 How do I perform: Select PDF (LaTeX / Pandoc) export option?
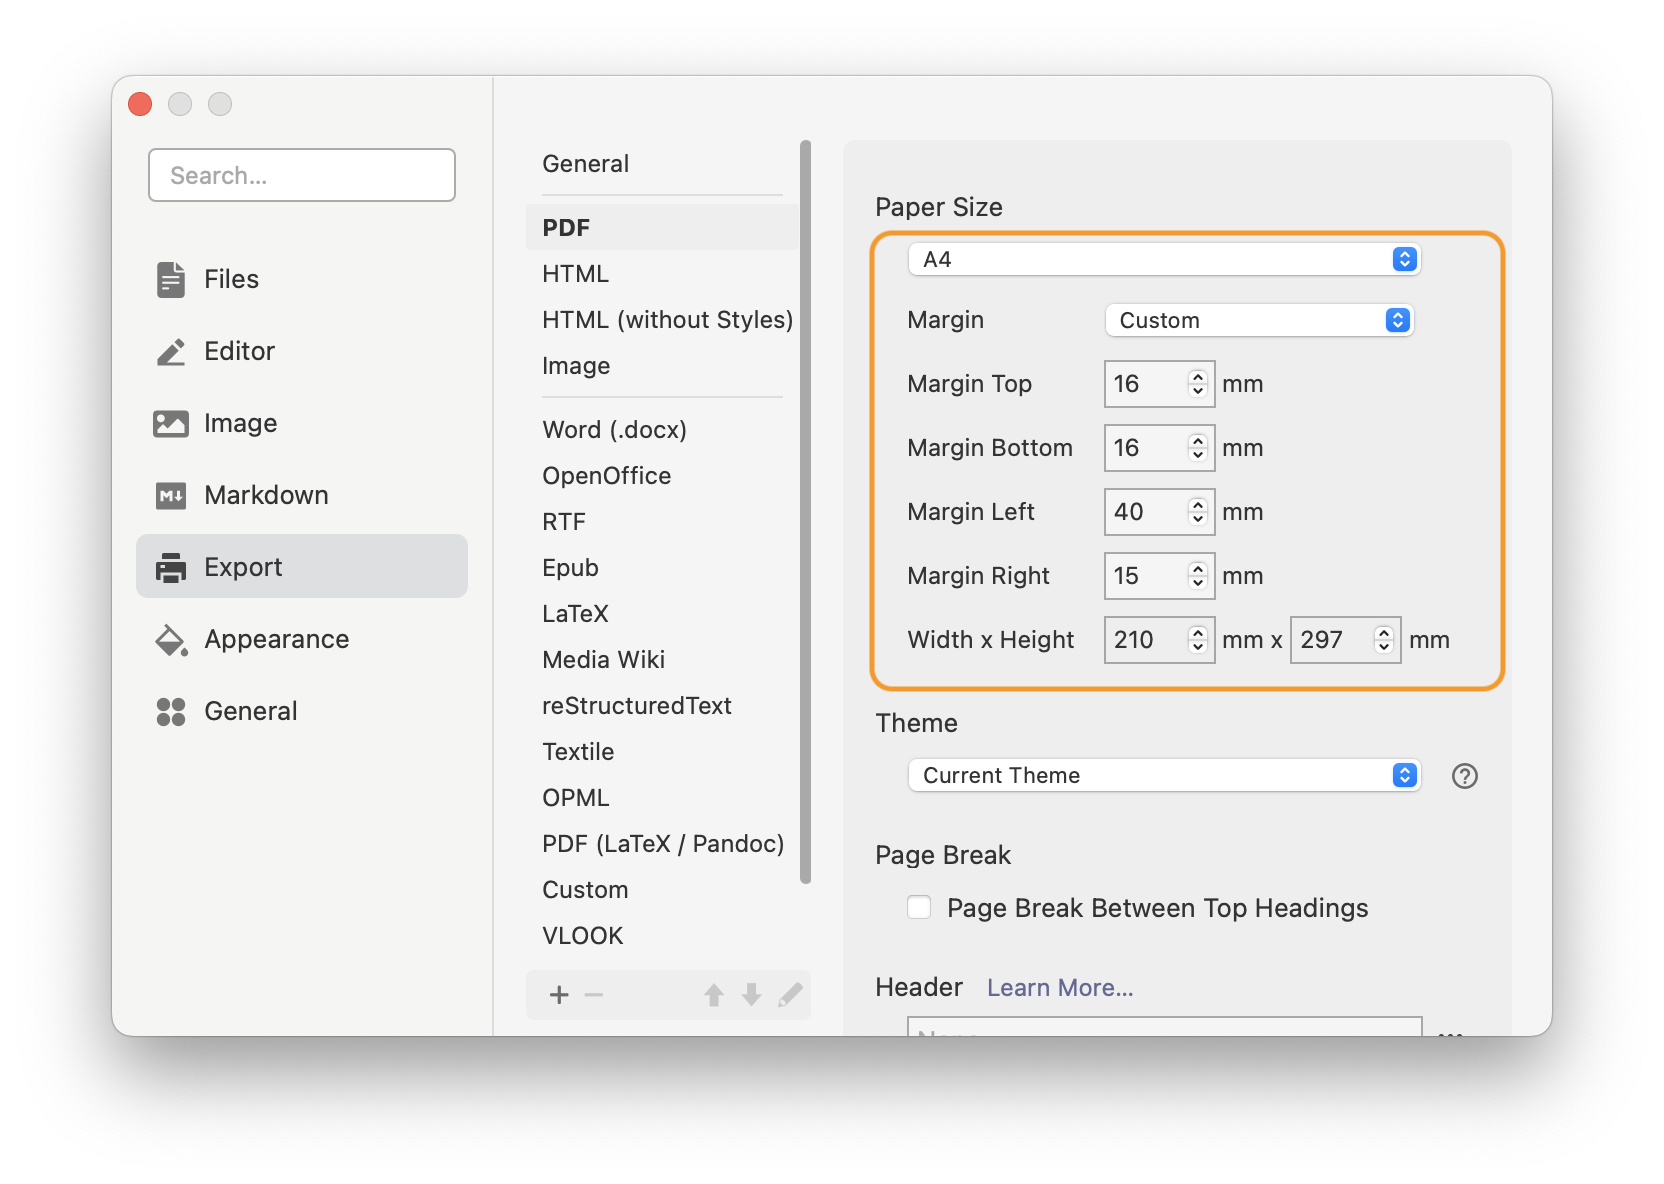tap(662, 844)
